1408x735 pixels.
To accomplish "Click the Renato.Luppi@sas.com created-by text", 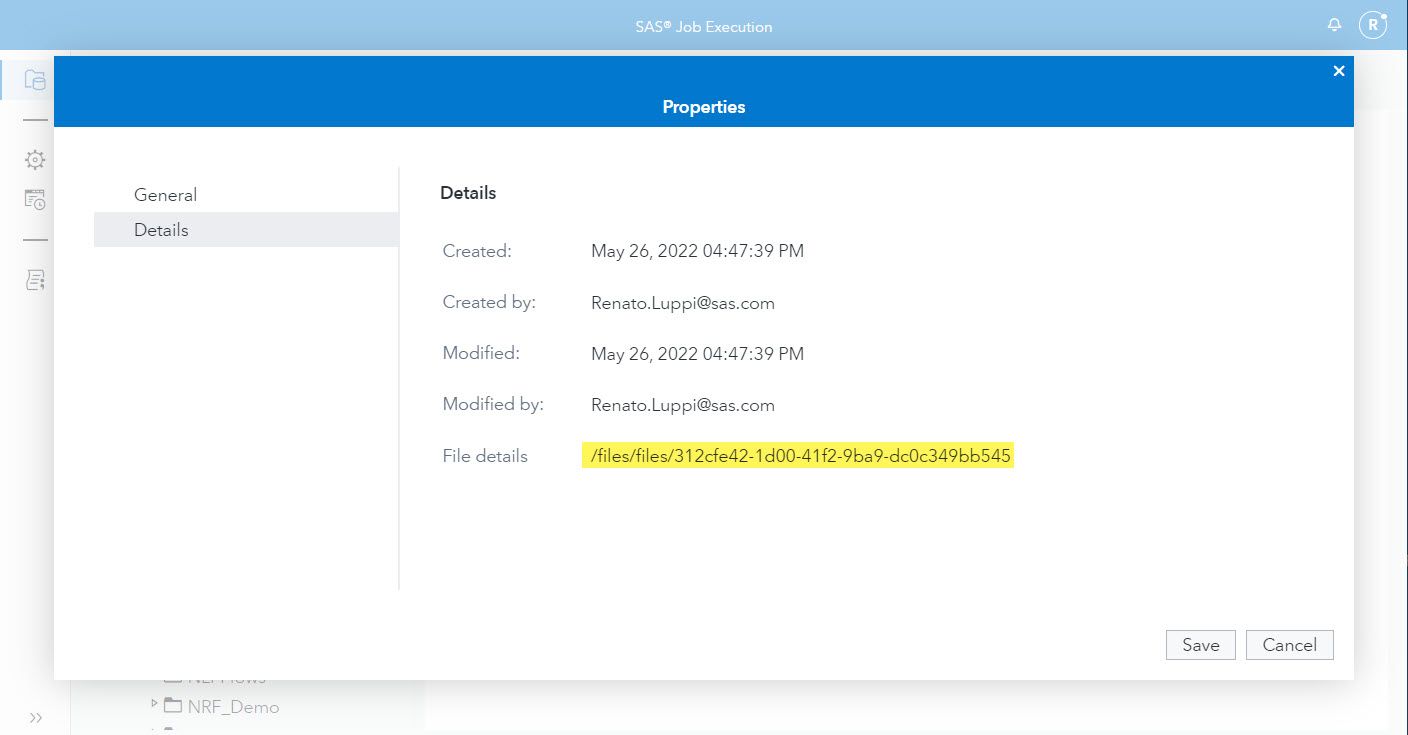I will (x=683, y=302).
